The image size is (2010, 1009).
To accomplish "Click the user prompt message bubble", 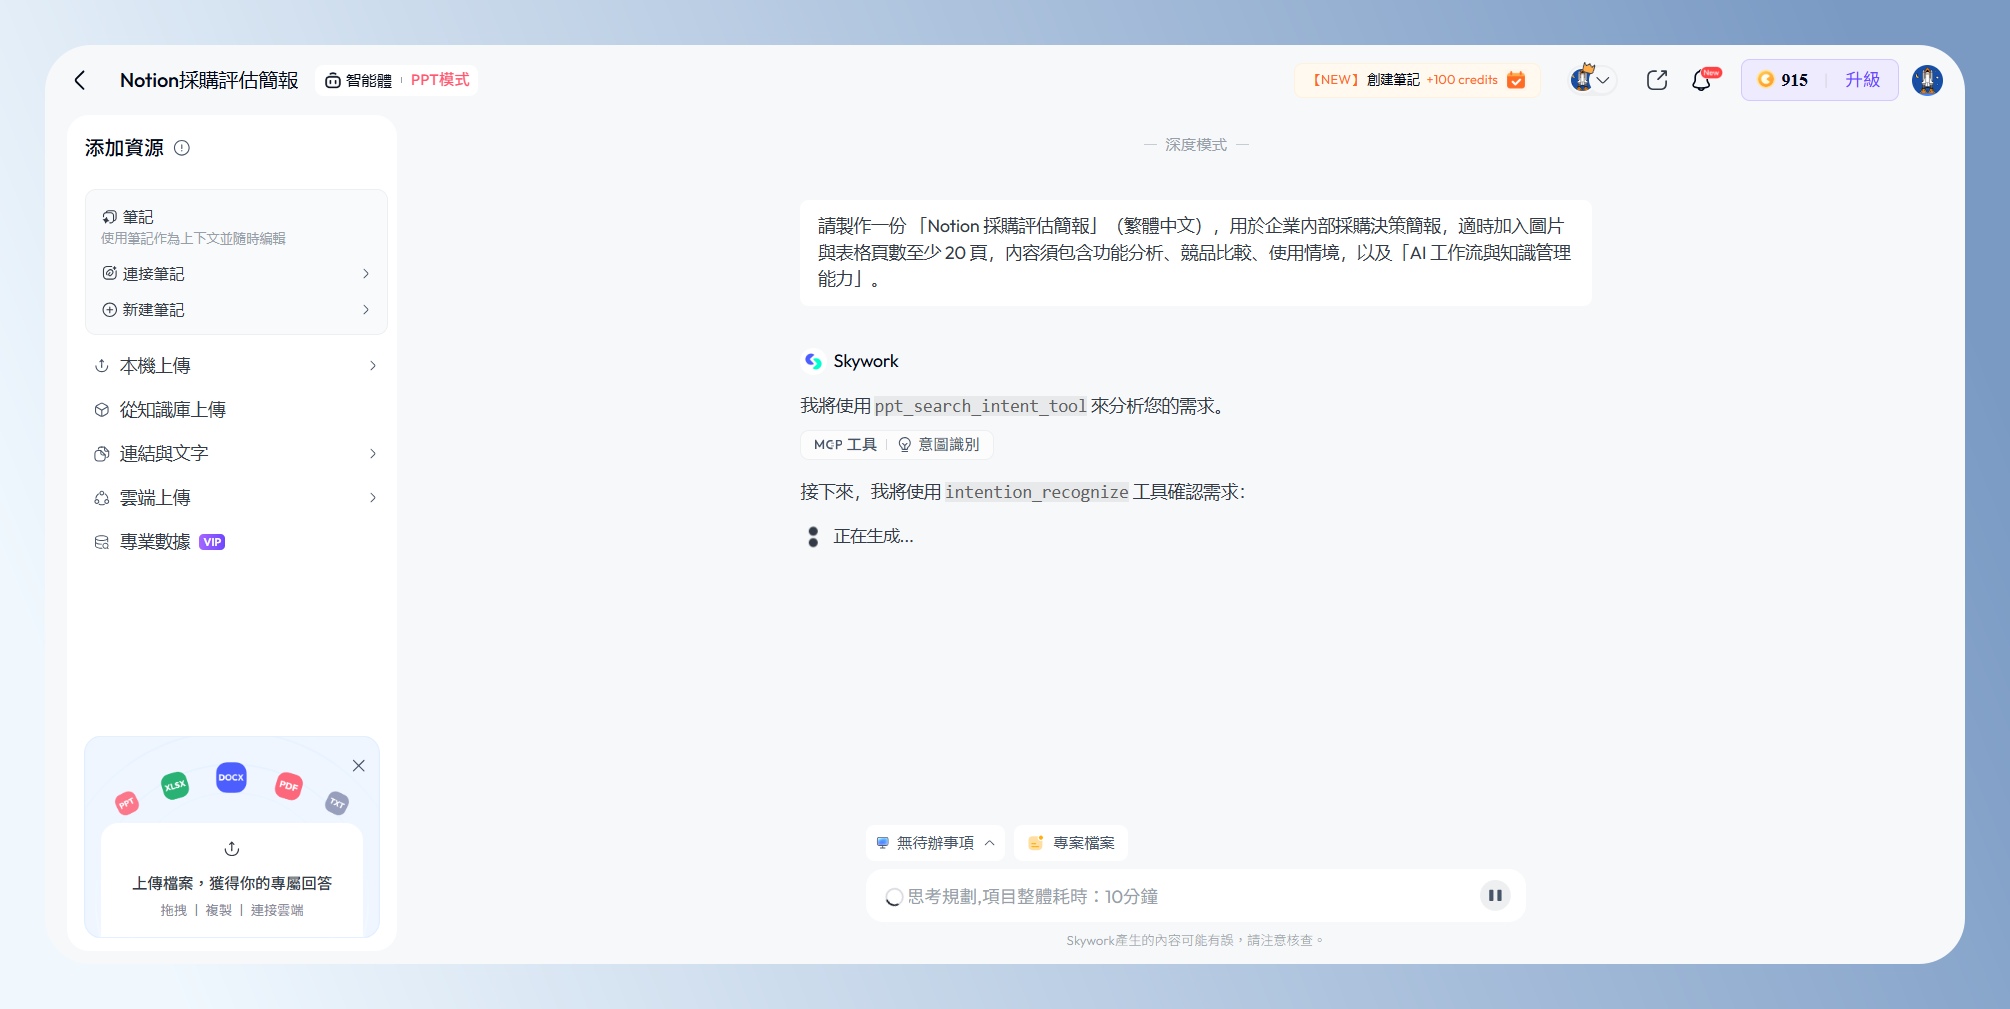I will click(1195, 253).
